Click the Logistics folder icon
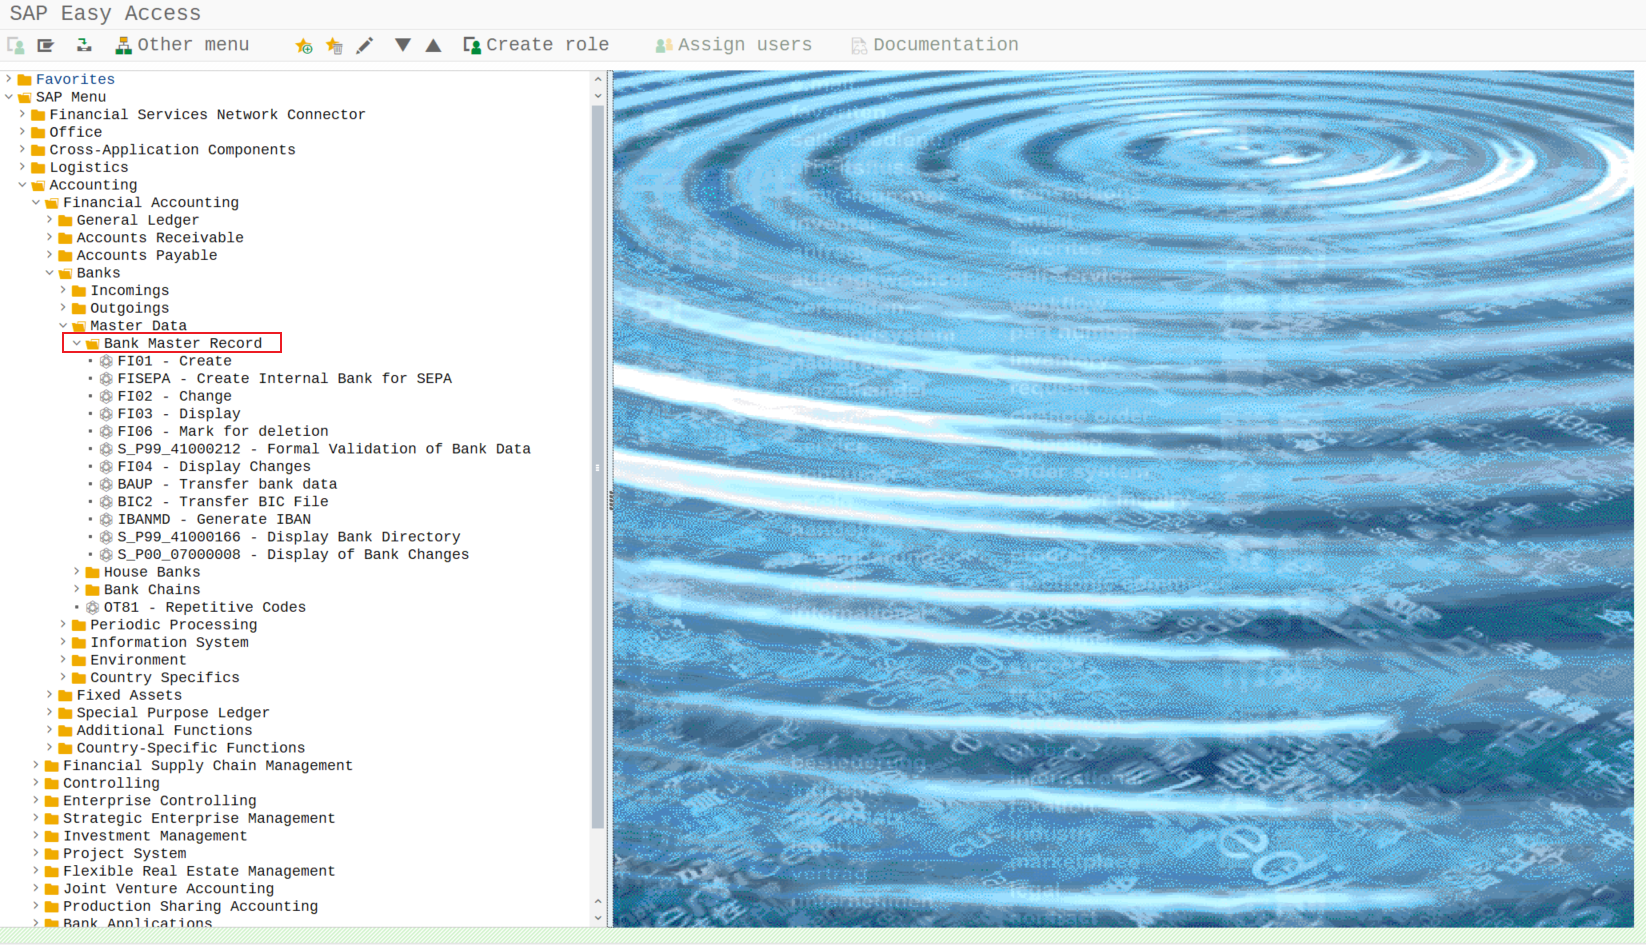Viewport: 1646px width, 945px height. coord(38,168)
